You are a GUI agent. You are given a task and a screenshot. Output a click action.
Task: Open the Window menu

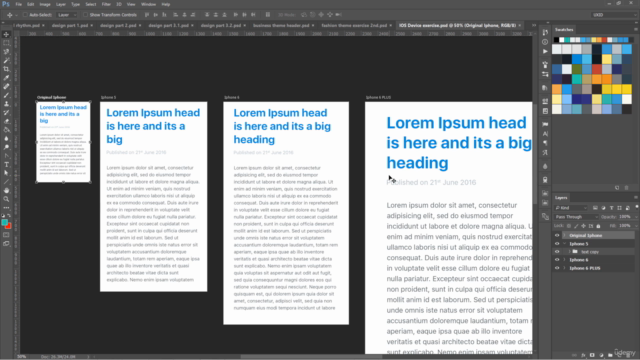(x=148, y=4)
